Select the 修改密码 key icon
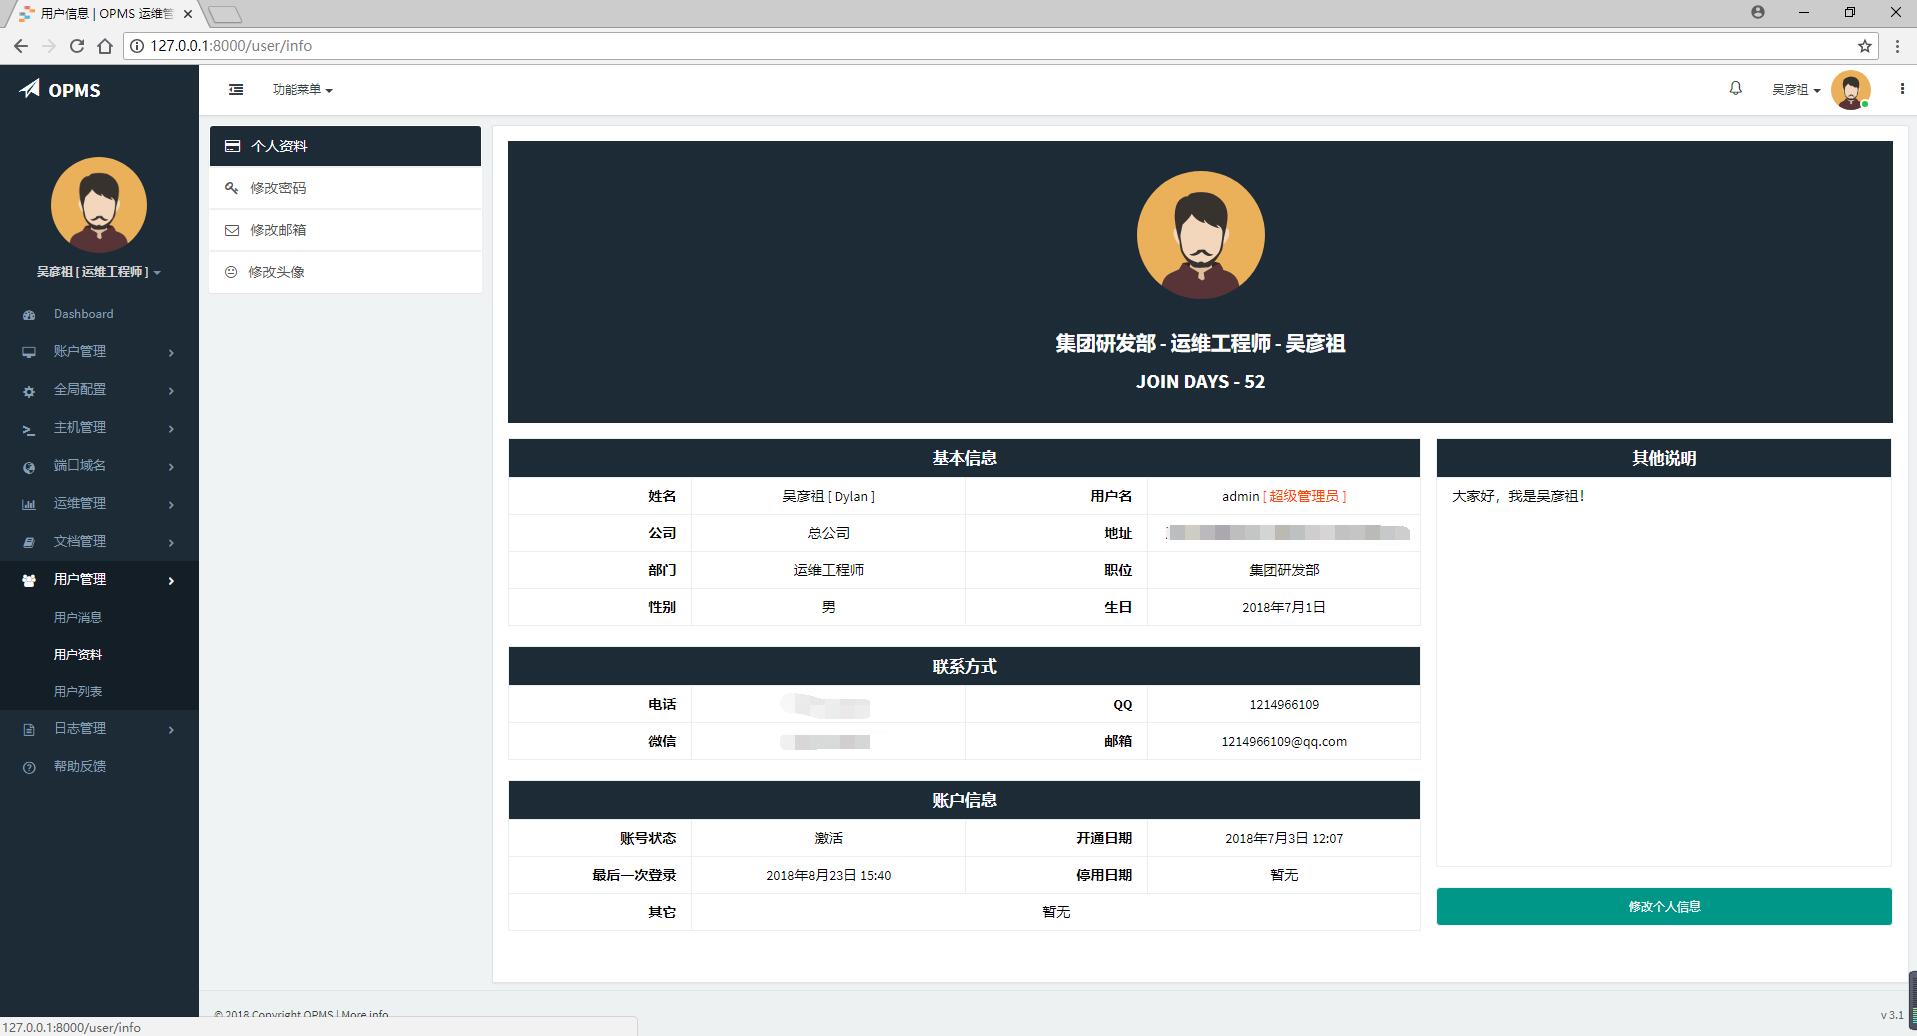Viewport: 1917px width, 1036px height. (232, 188)
